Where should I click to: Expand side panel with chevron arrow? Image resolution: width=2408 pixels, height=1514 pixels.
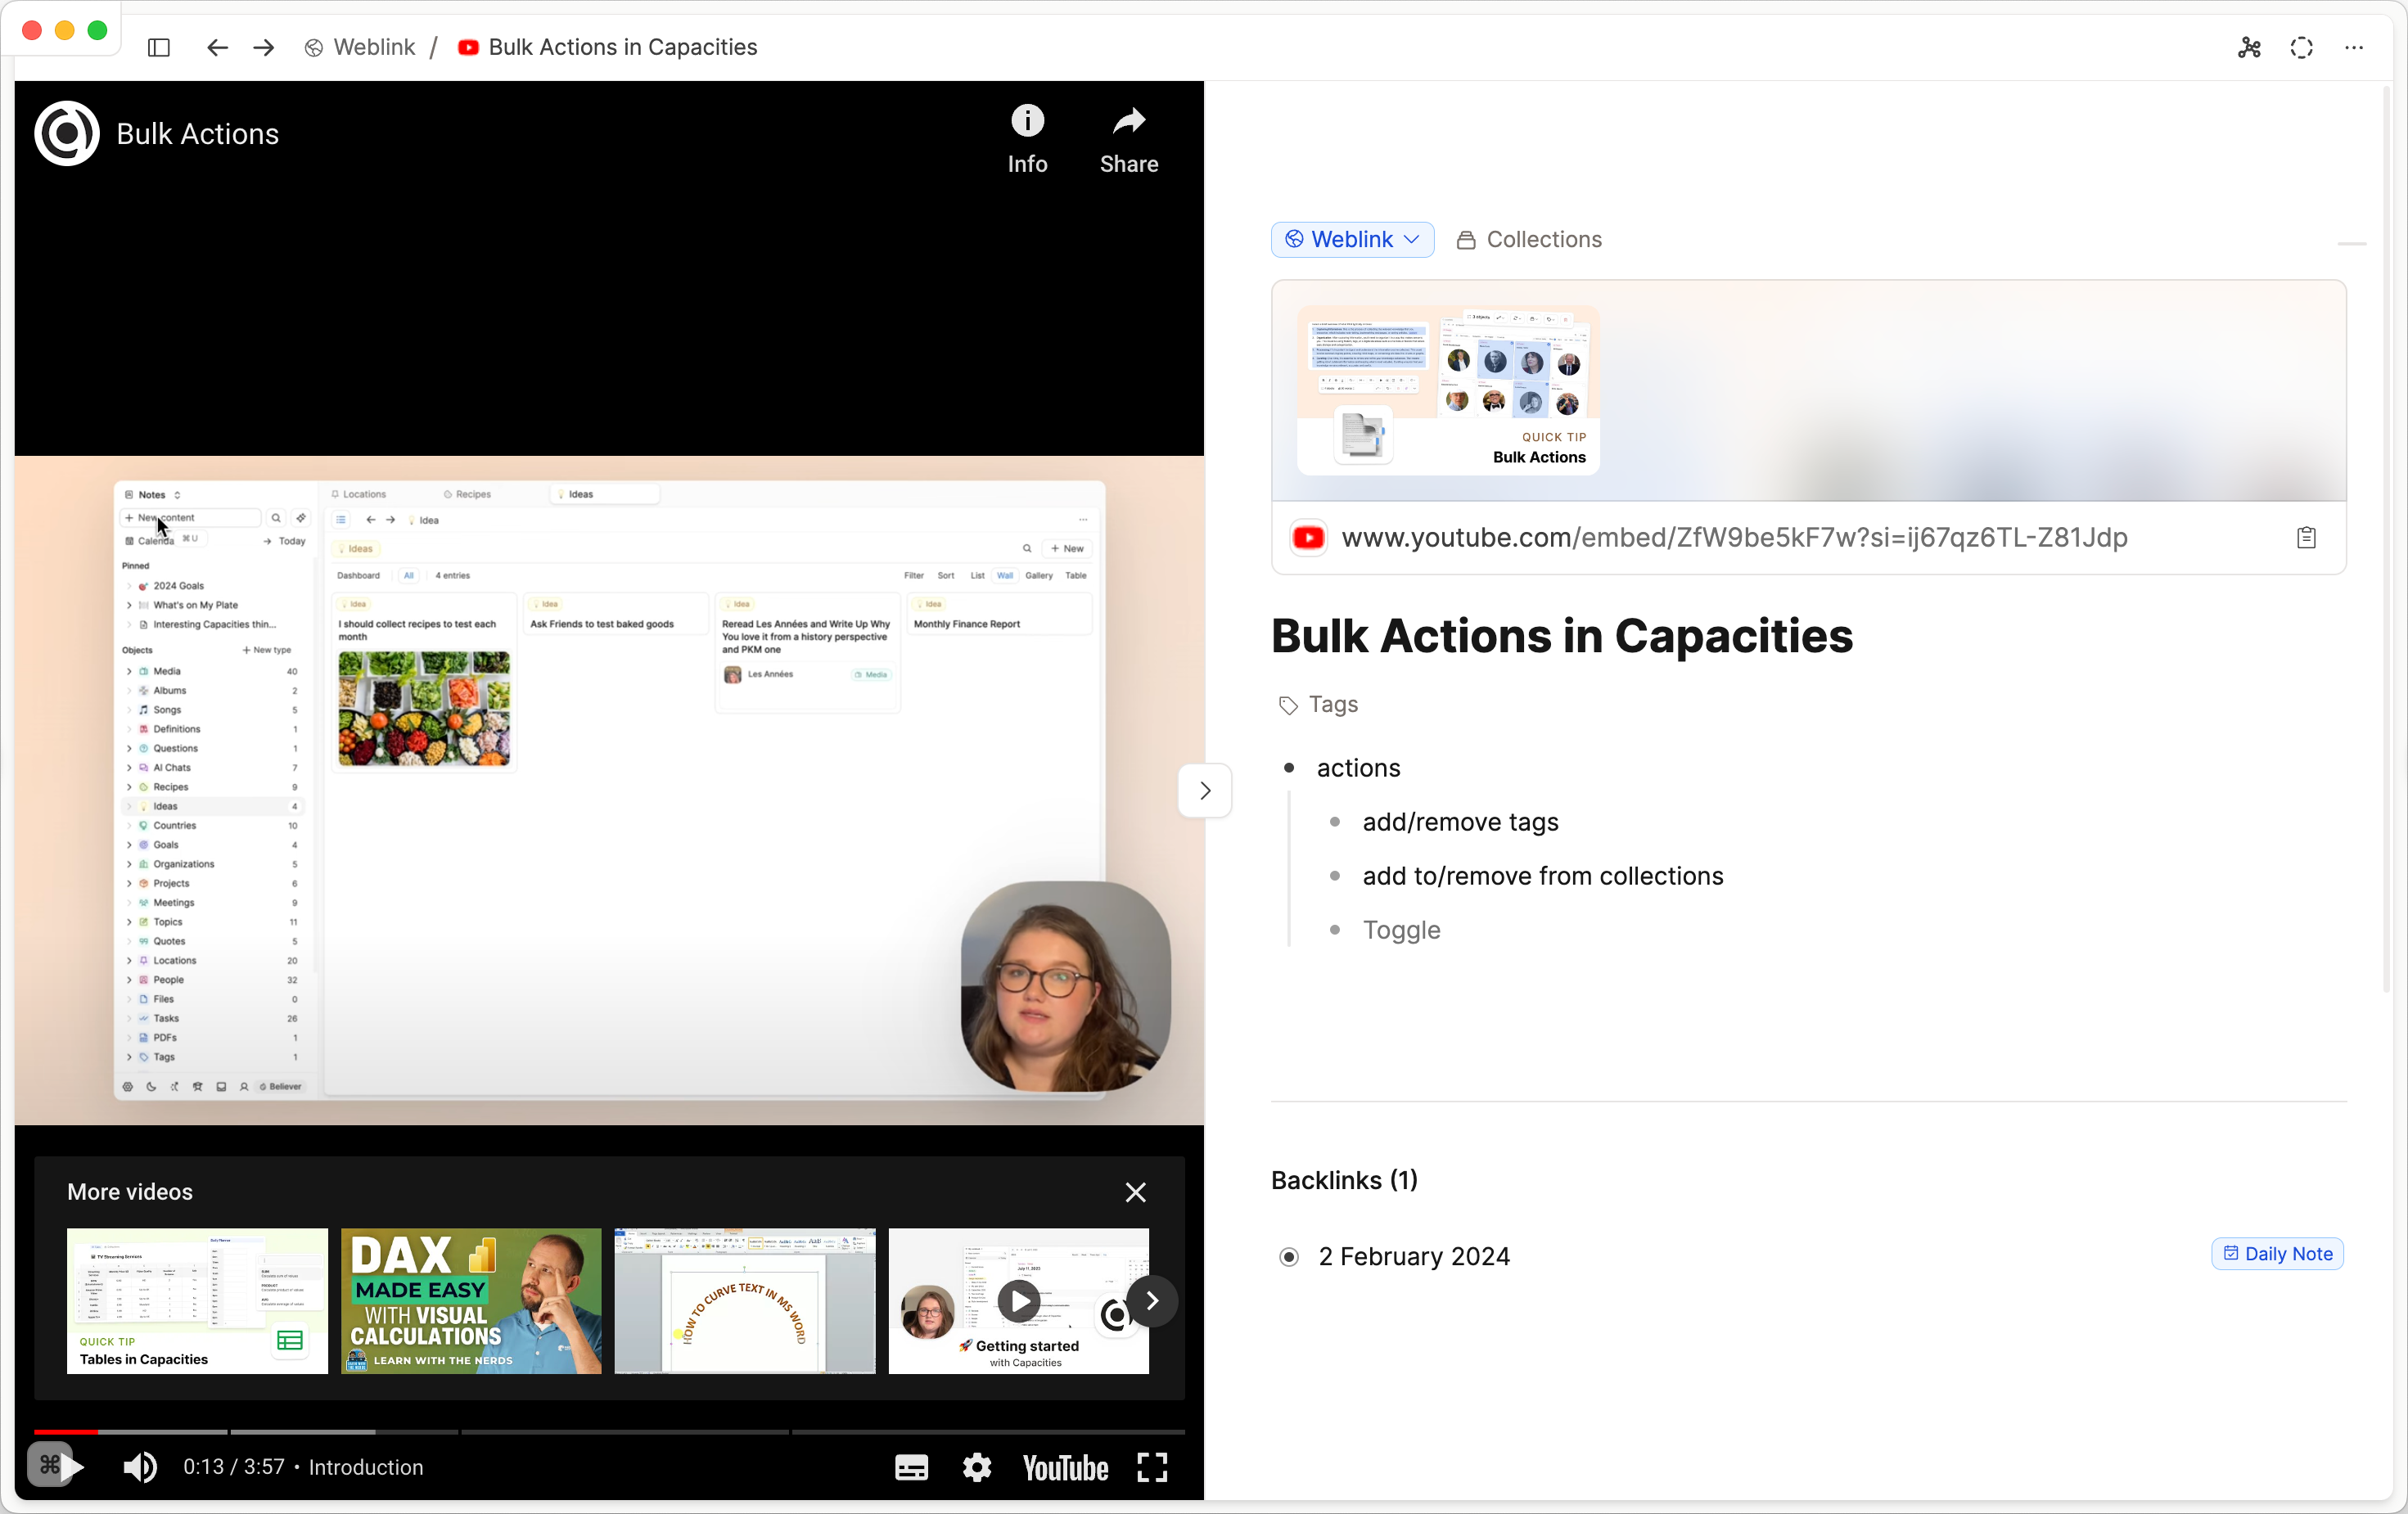pyautogui.click(x=1205, y=791)
